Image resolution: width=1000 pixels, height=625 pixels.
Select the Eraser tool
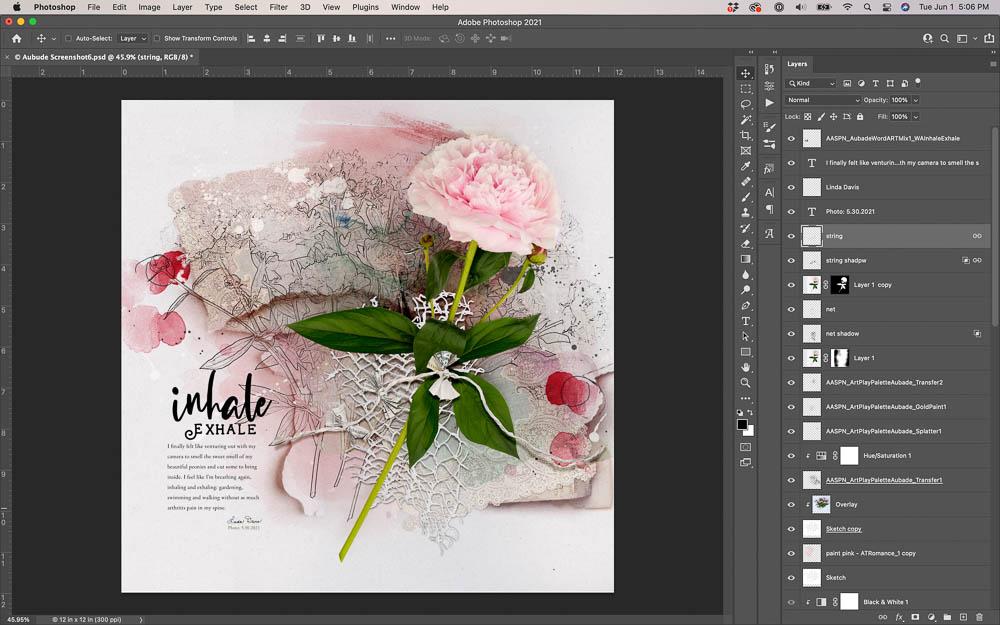click(746, 244)
